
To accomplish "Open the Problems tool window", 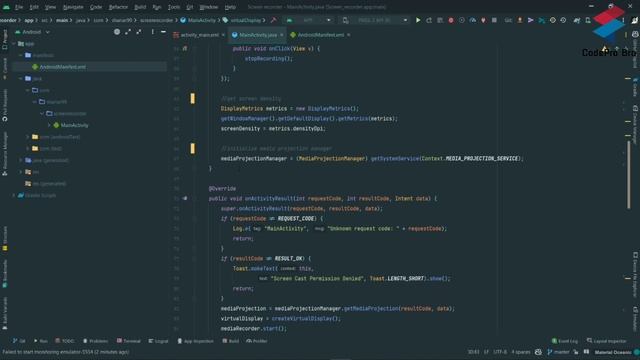I will coord(96,341).
